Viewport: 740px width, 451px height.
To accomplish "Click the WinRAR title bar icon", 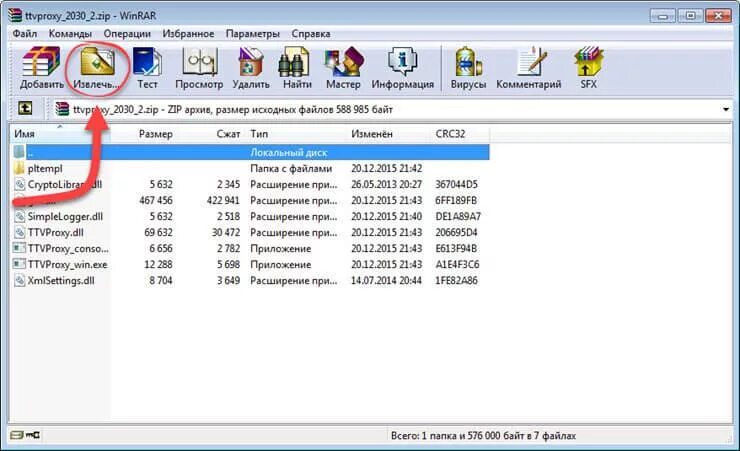I will (x=15, y=15).
